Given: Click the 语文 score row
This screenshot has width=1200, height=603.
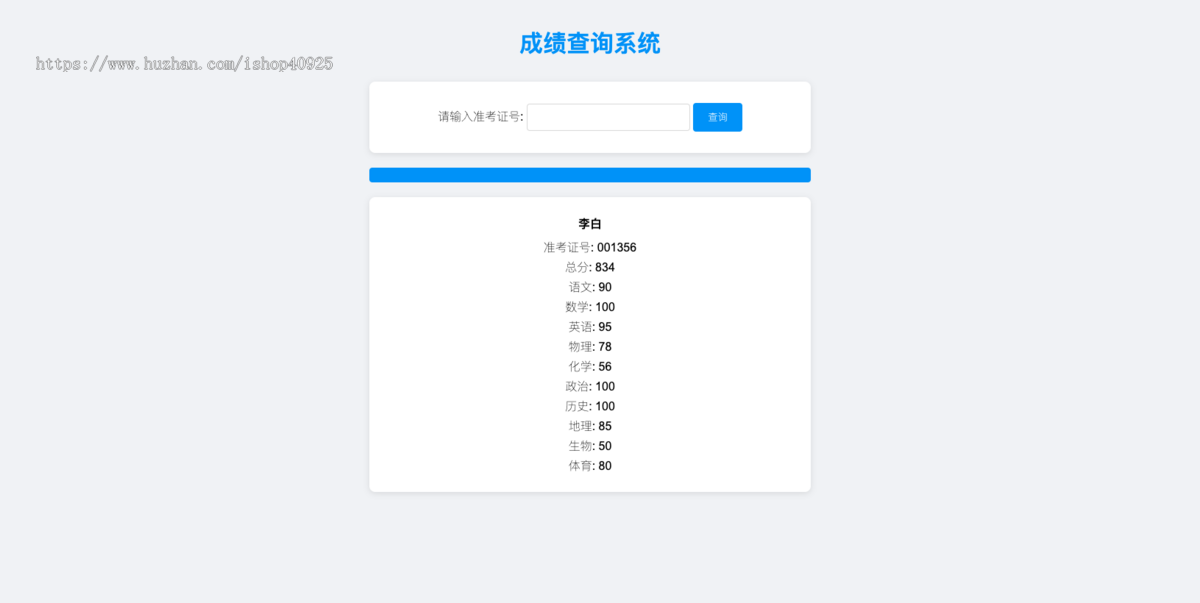Looking at the screenshot, I should [590, 287].
